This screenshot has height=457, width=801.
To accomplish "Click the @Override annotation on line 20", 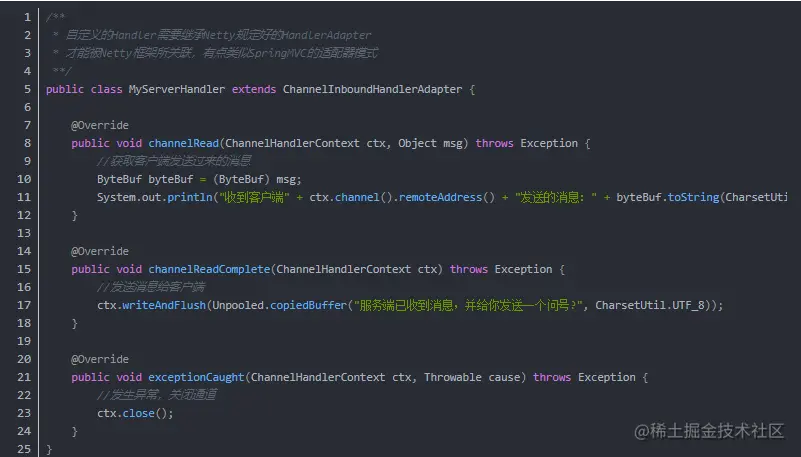I will tap(100, 359).
